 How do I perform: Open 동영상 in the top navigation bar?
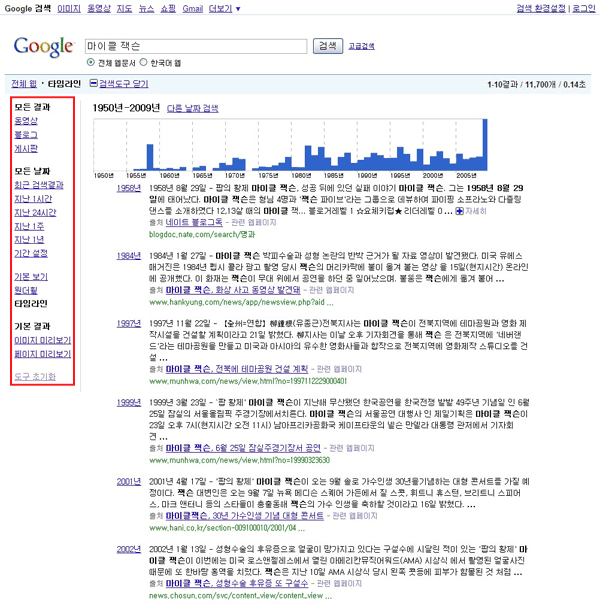[99, 9]
